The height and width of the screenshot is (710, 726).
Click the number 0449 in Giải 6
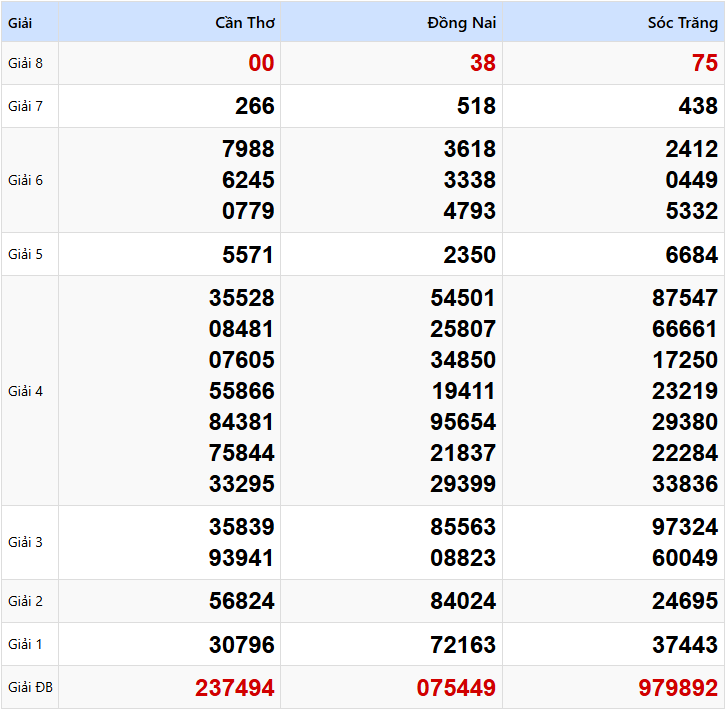pos(692,180)
